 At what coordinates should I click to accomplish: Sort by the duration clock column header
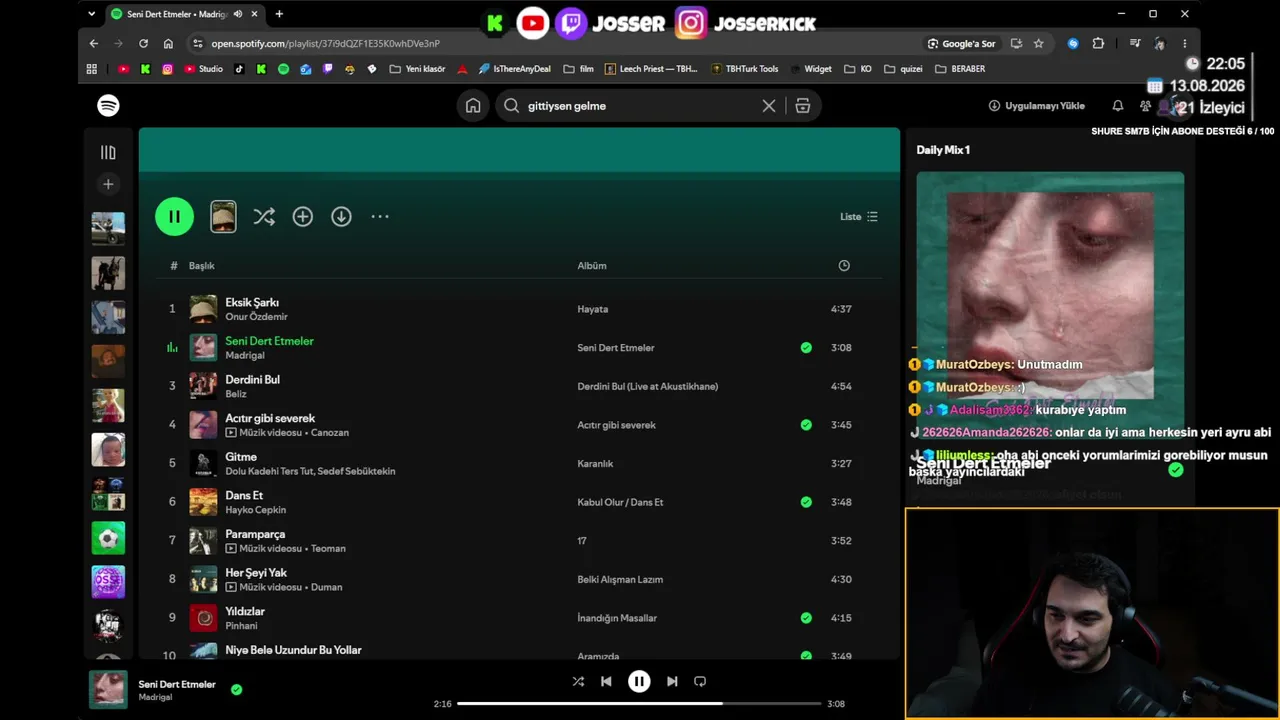(x=844, y=266)
